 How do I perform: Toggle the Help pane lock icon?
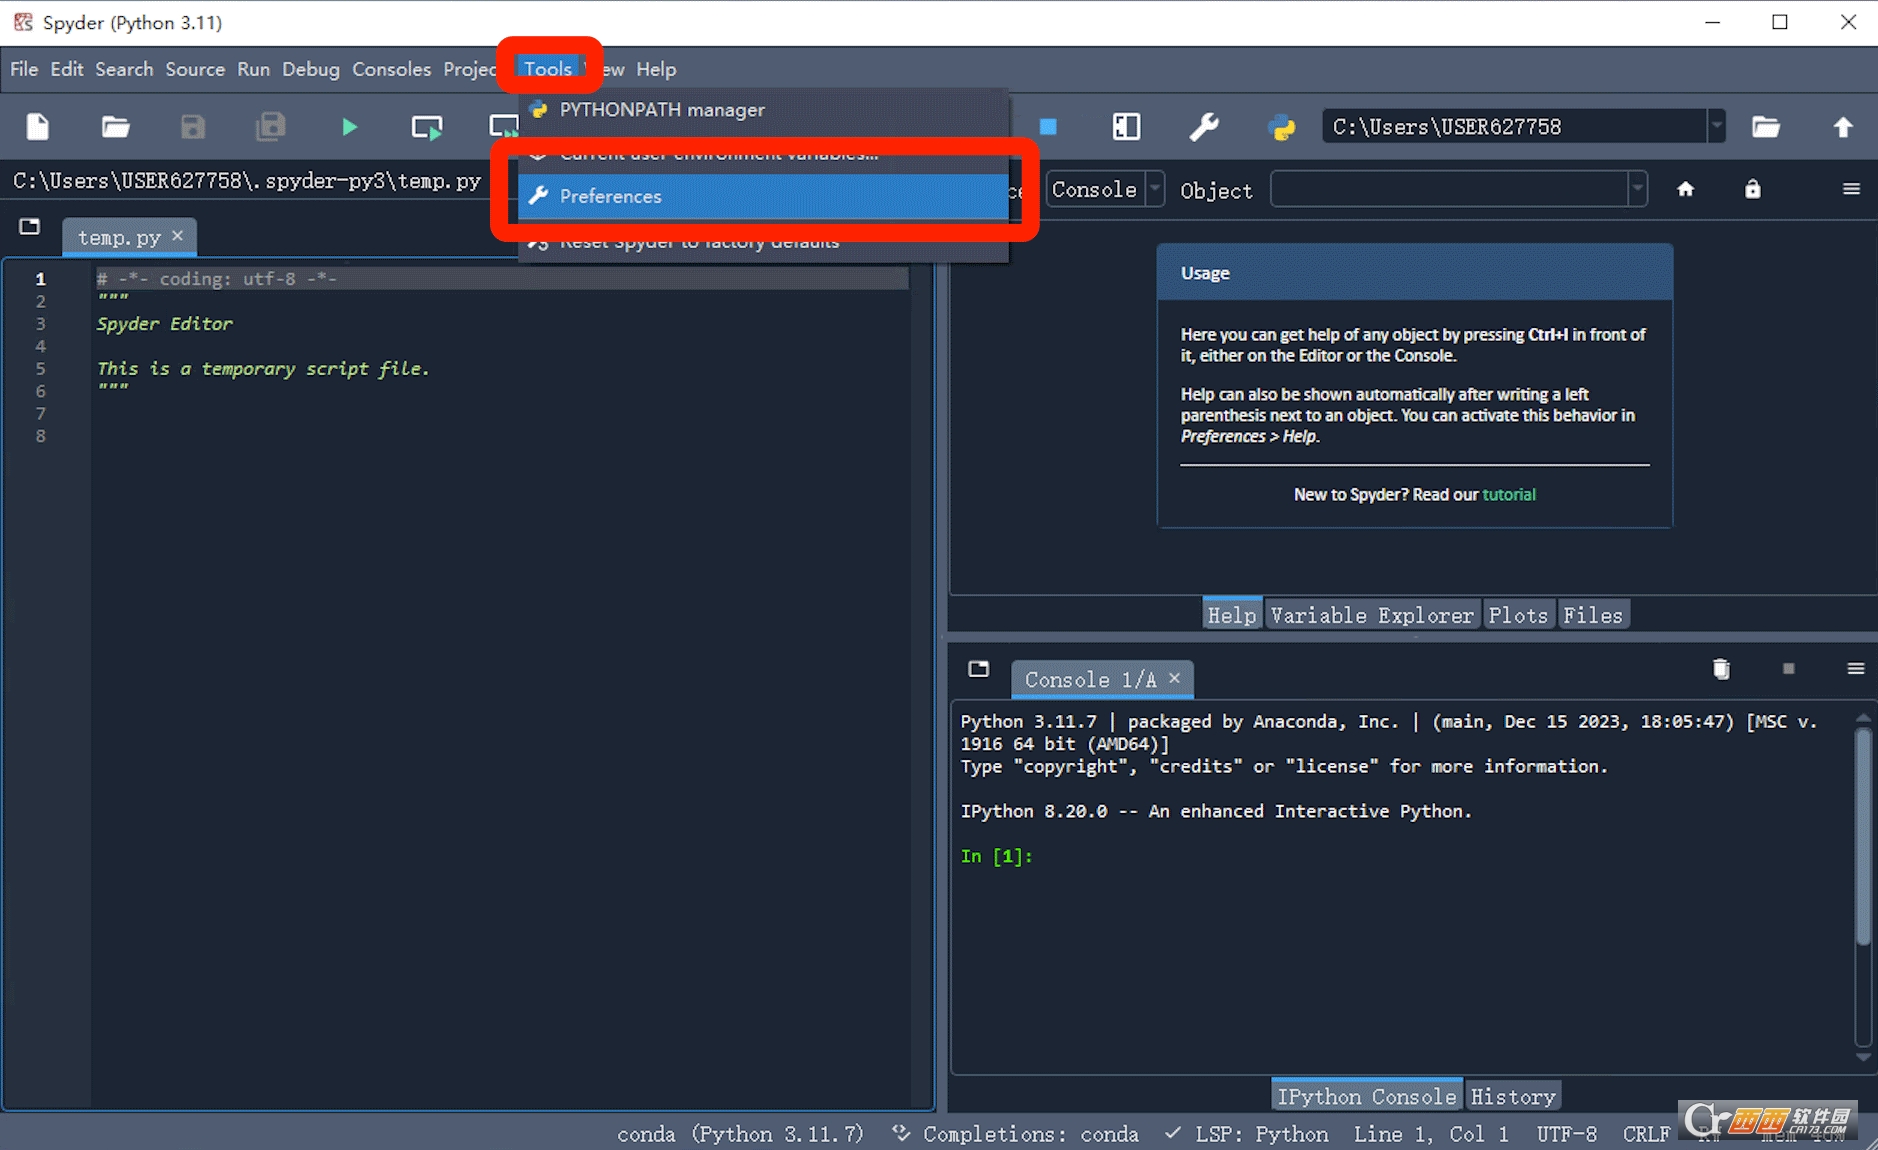pos(1752,189)
